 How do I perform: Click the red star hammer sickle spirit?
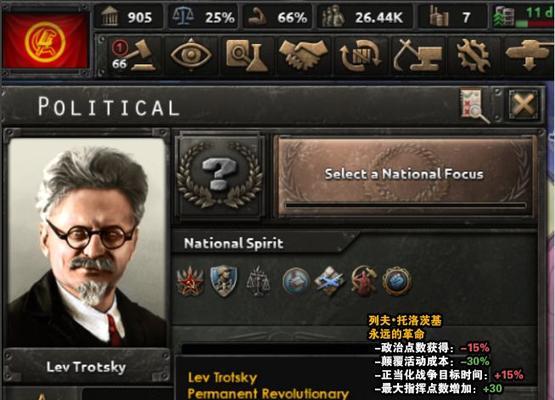coord(190,281)
